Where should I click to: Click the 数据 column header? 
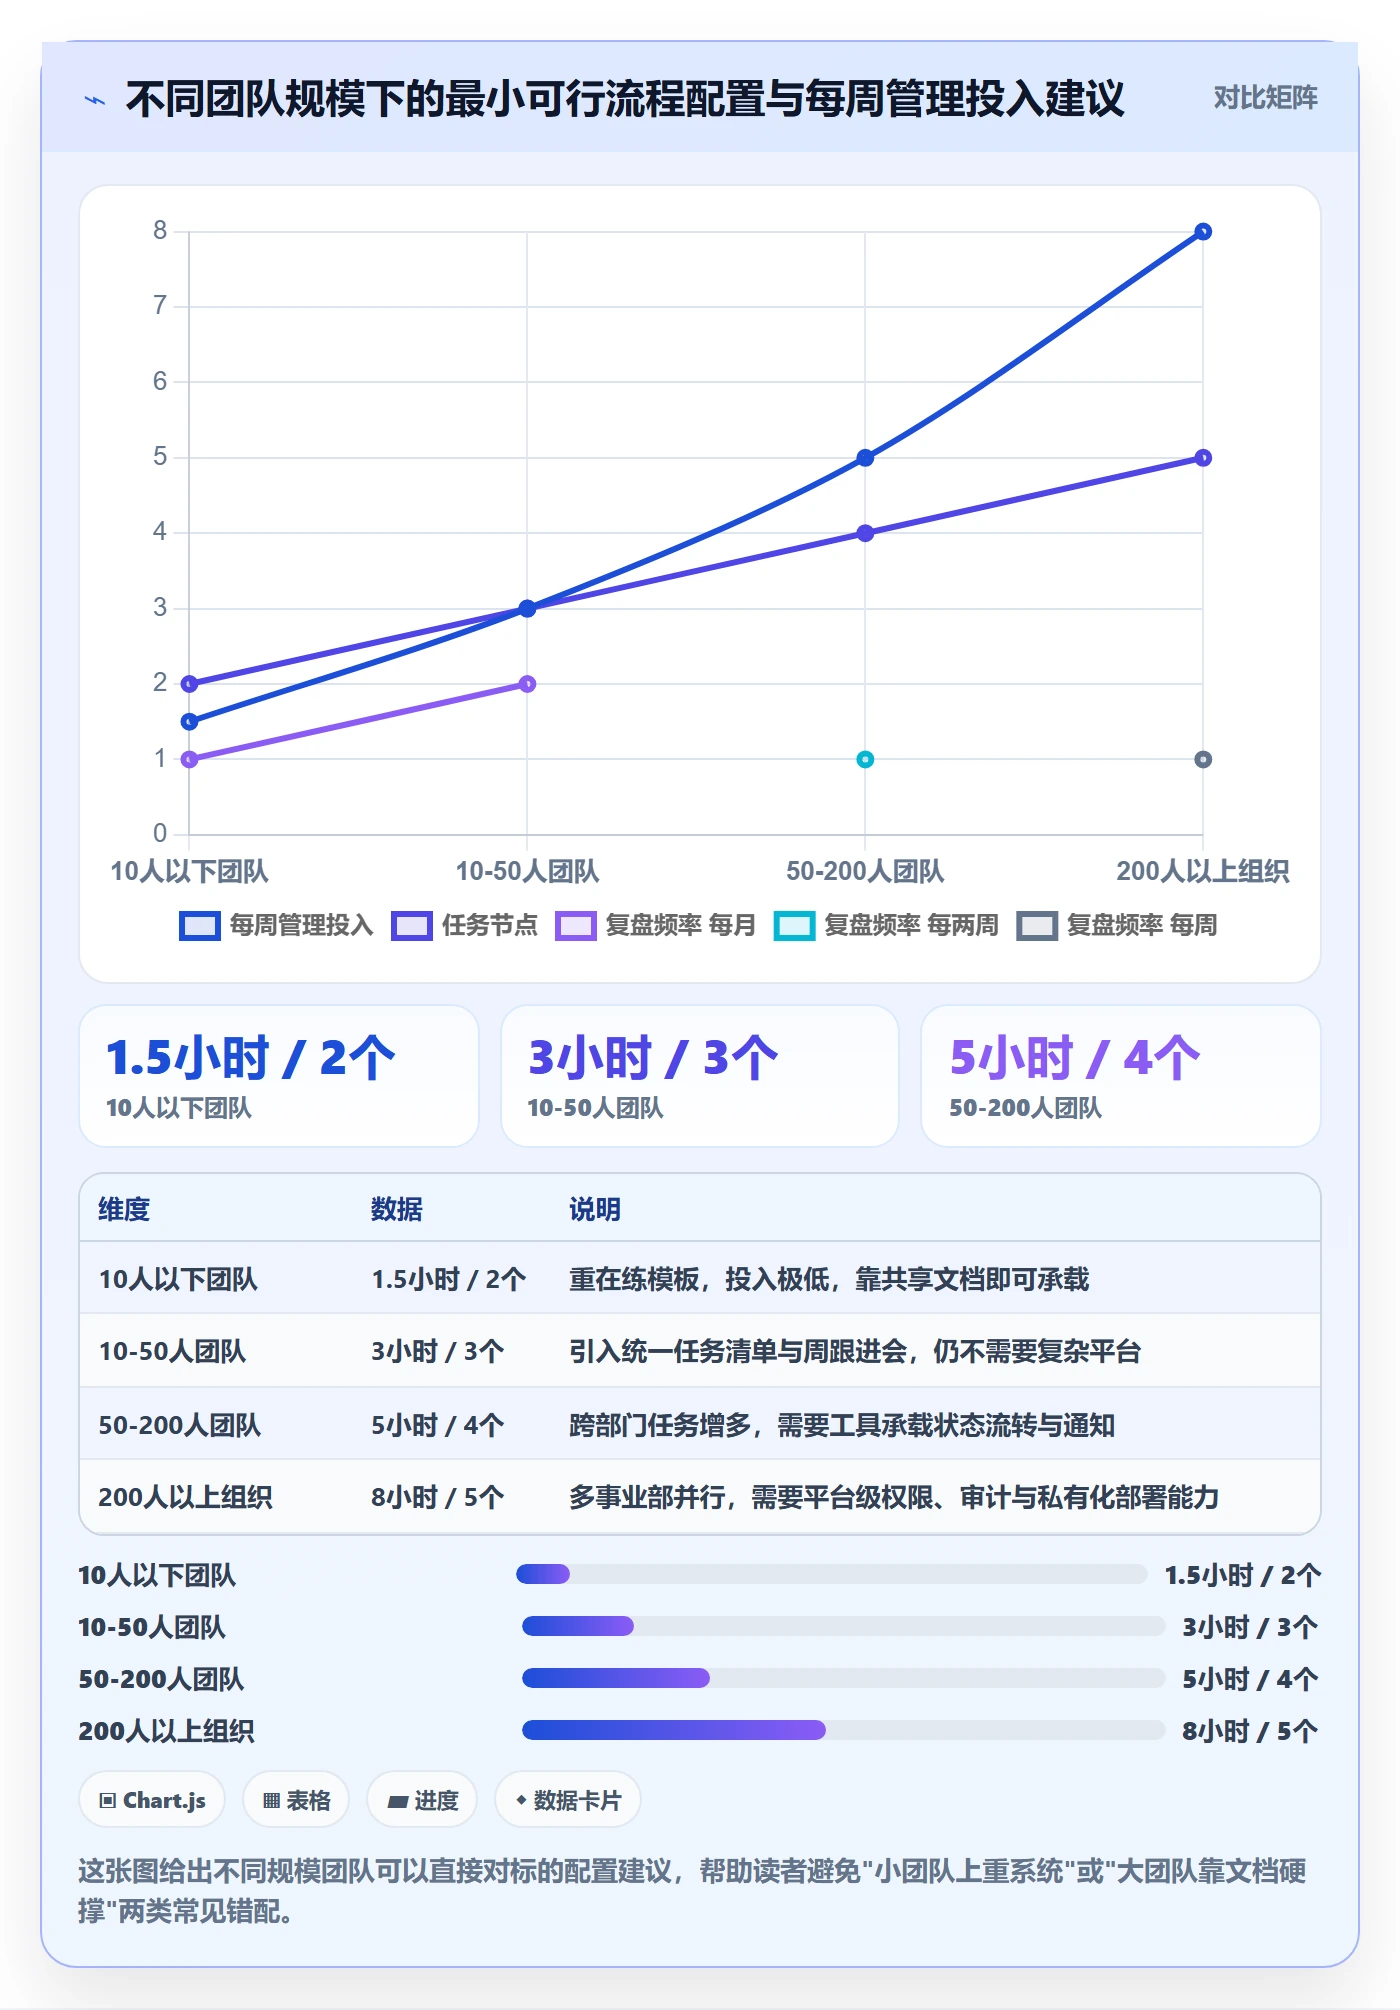(397, 1209)
